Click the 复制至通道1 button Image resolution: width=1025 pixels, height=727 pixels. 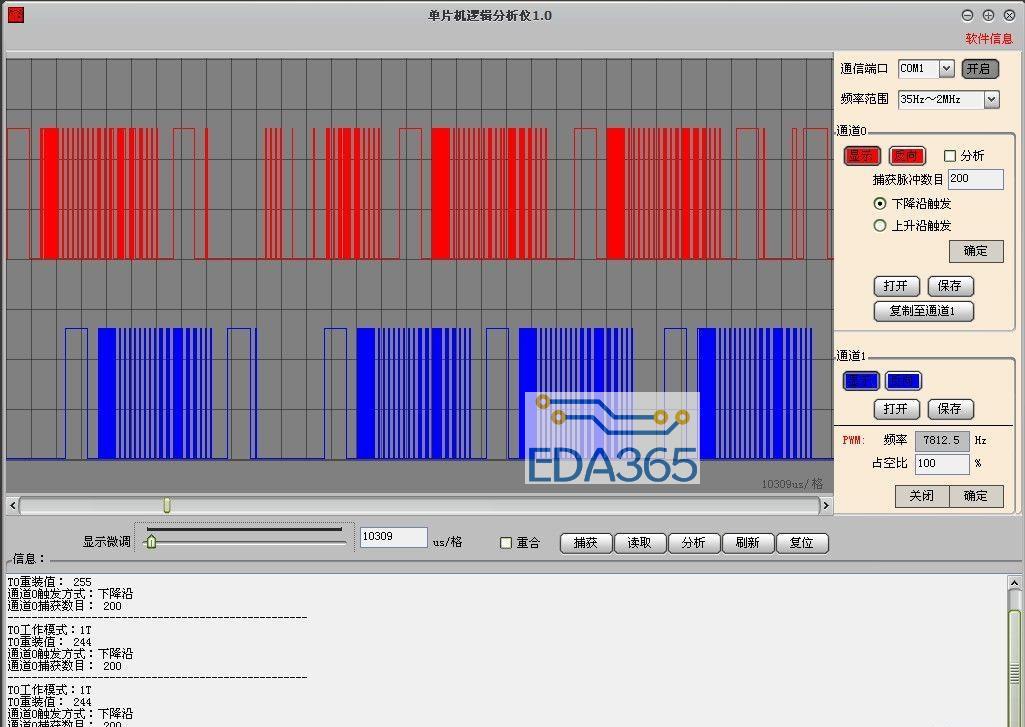click(923, 311)
